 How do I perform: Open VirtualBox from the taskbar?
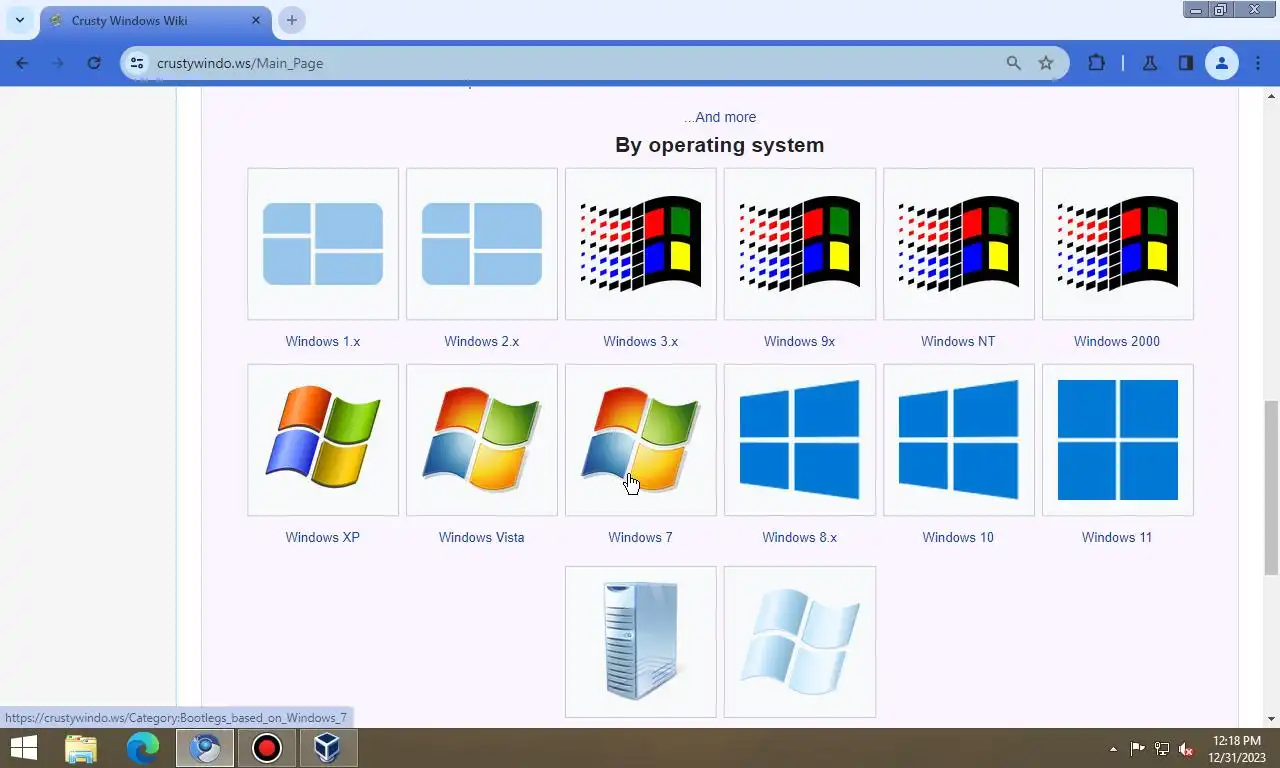[328, 748]
